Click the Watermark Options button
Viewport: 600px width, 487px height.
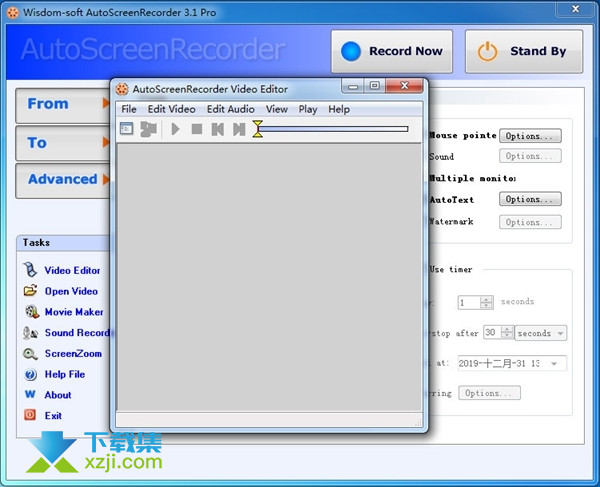(530, 222)
